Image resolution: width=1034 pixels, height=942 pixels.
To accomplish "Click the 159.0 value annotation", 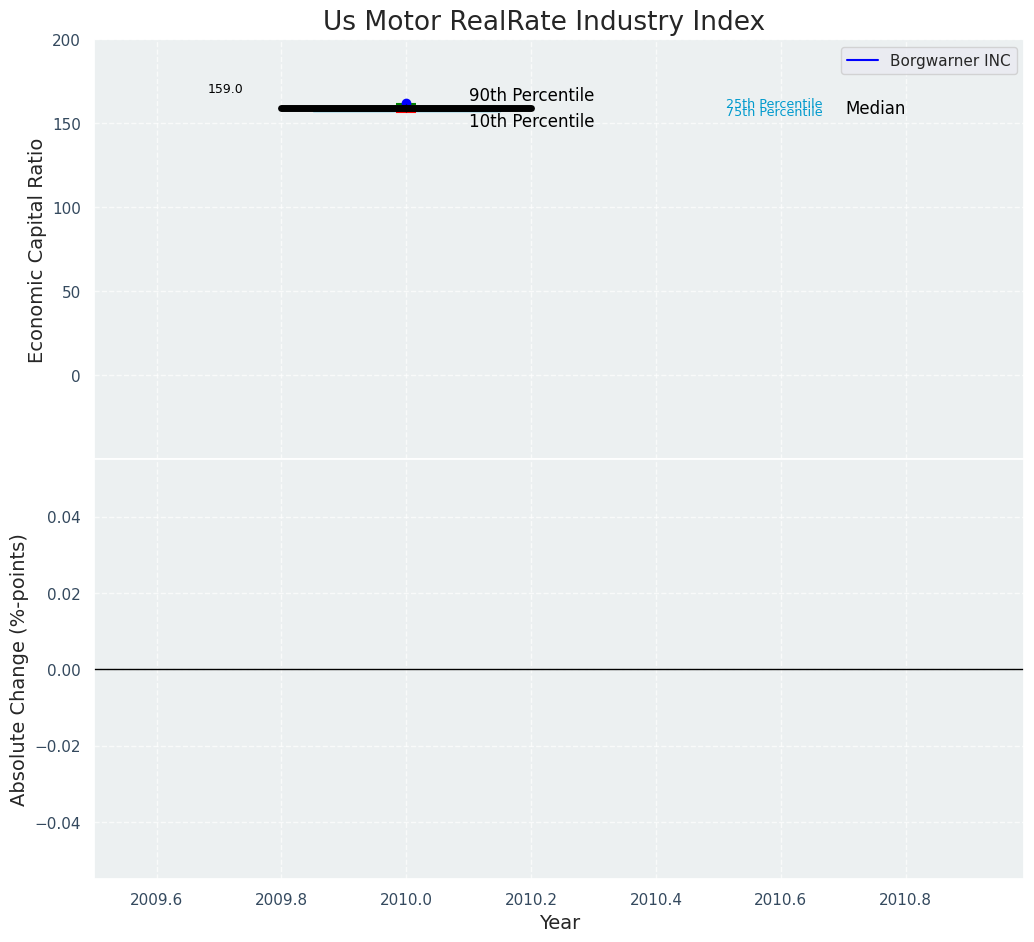I will (225, 89).
